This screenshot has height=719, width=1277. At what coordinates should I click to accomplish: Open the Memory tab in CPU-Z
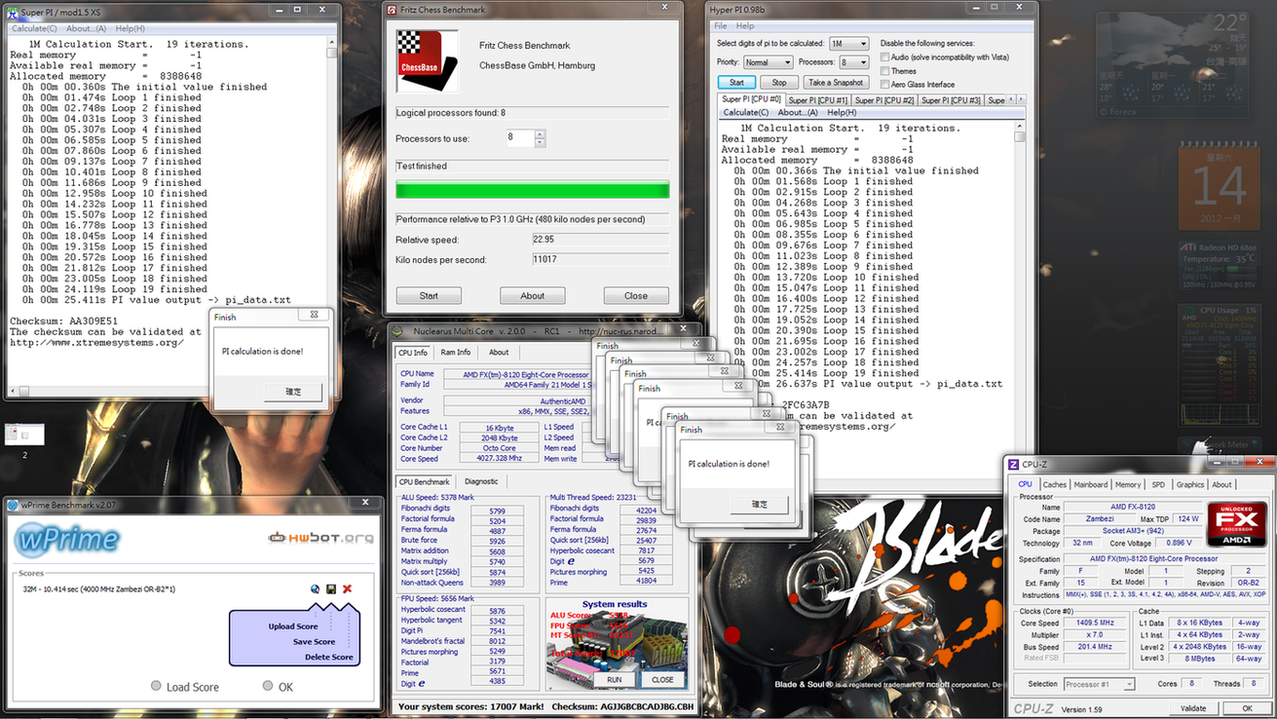pos(1129,484)
